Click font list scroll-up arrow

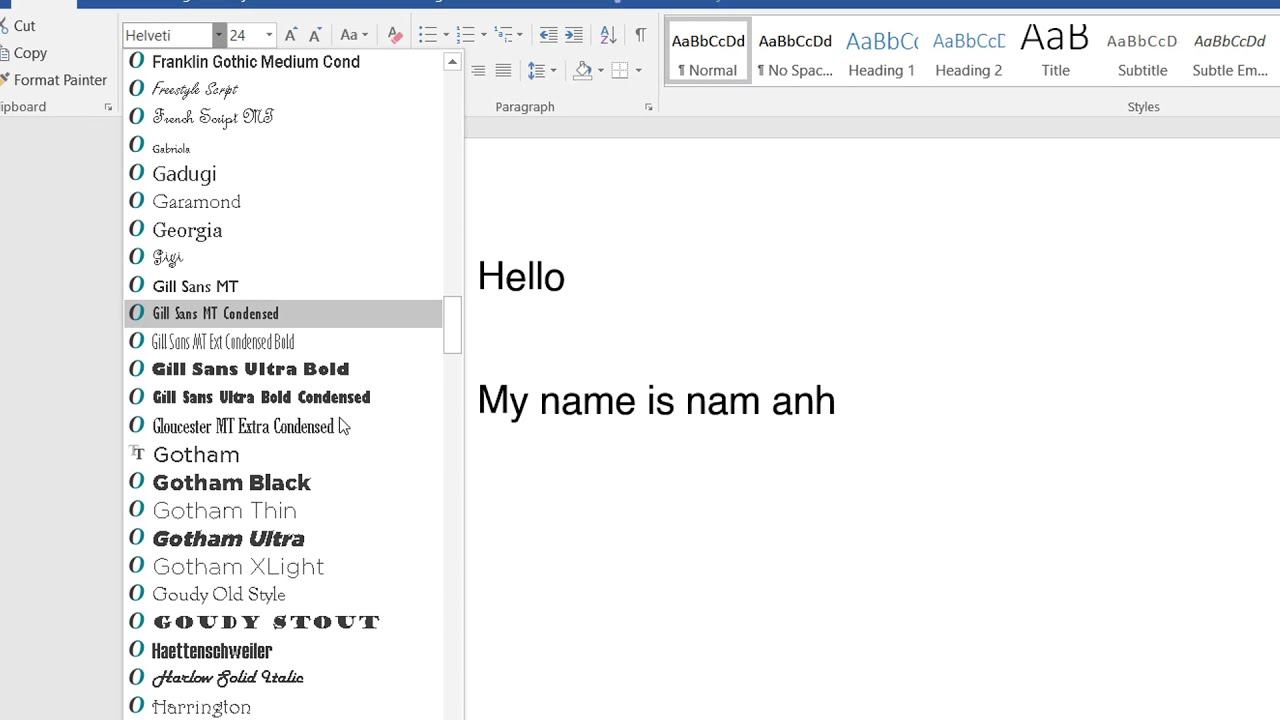pos(452,62)
